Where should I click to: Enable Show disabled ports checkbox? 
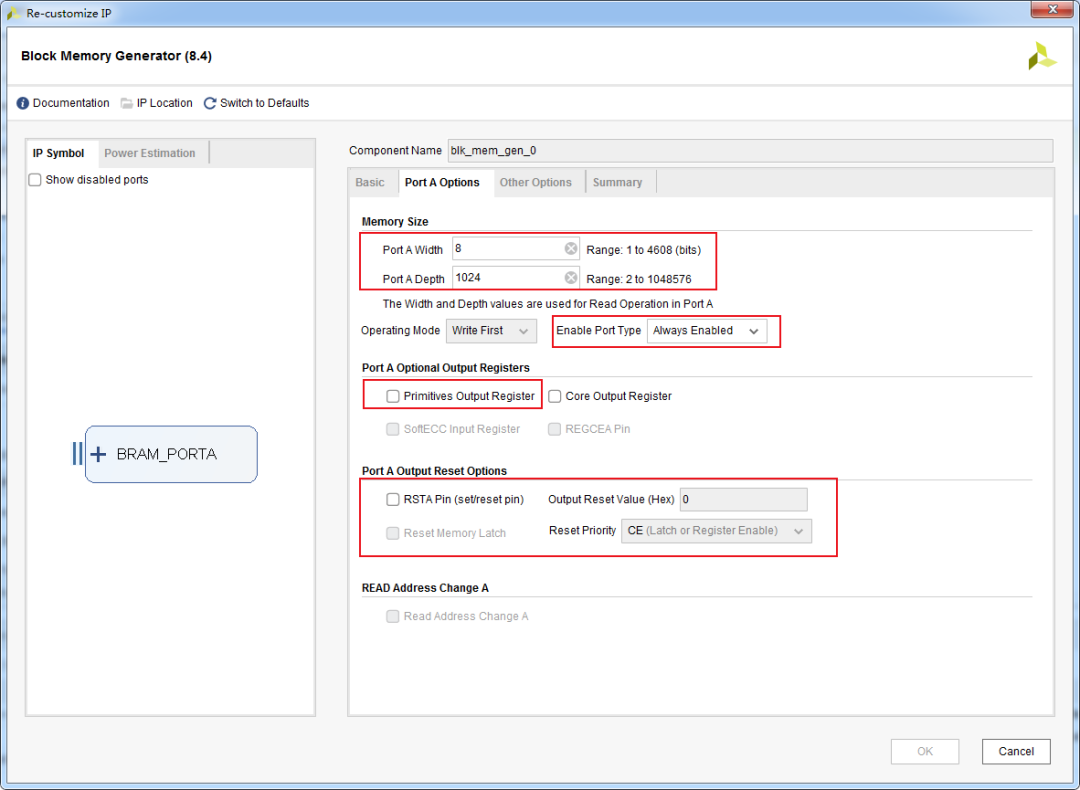[x=35, y=180]
